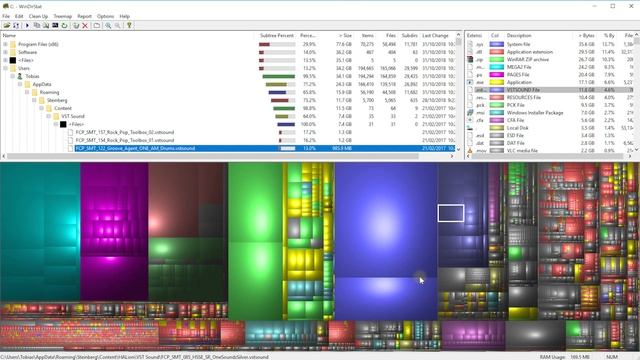Screen dimensions: 640x360
Task: Click the Copy Path toolbar icon
Action: pyautogui.click(x=37, y=25)
